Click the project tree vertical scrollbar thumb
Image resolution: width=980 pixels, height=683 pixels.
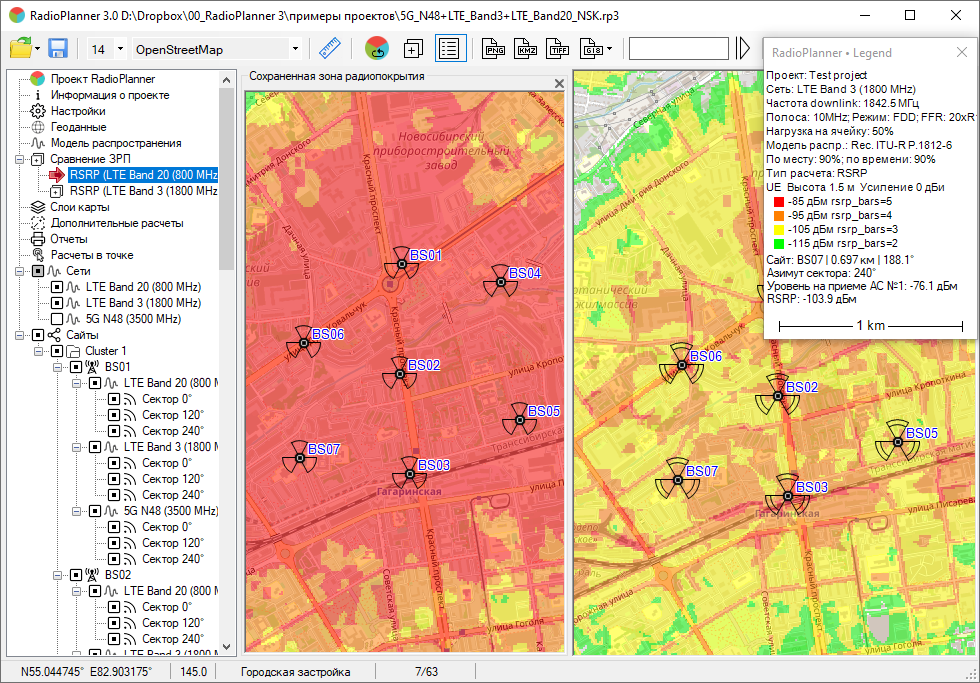pos(227,179)
